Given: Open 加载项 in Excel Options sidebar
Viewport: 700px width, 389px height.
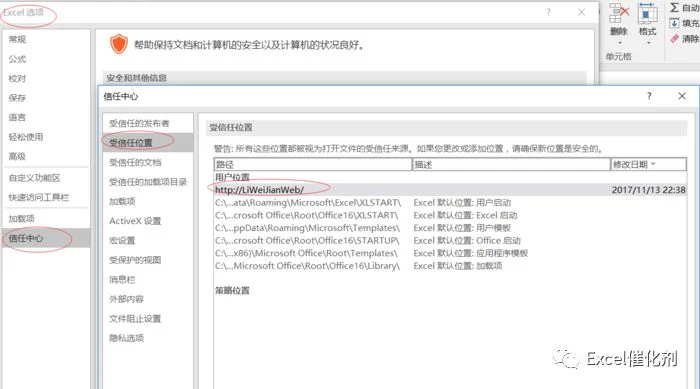Looking at the screenshot, I should point(46,219).
